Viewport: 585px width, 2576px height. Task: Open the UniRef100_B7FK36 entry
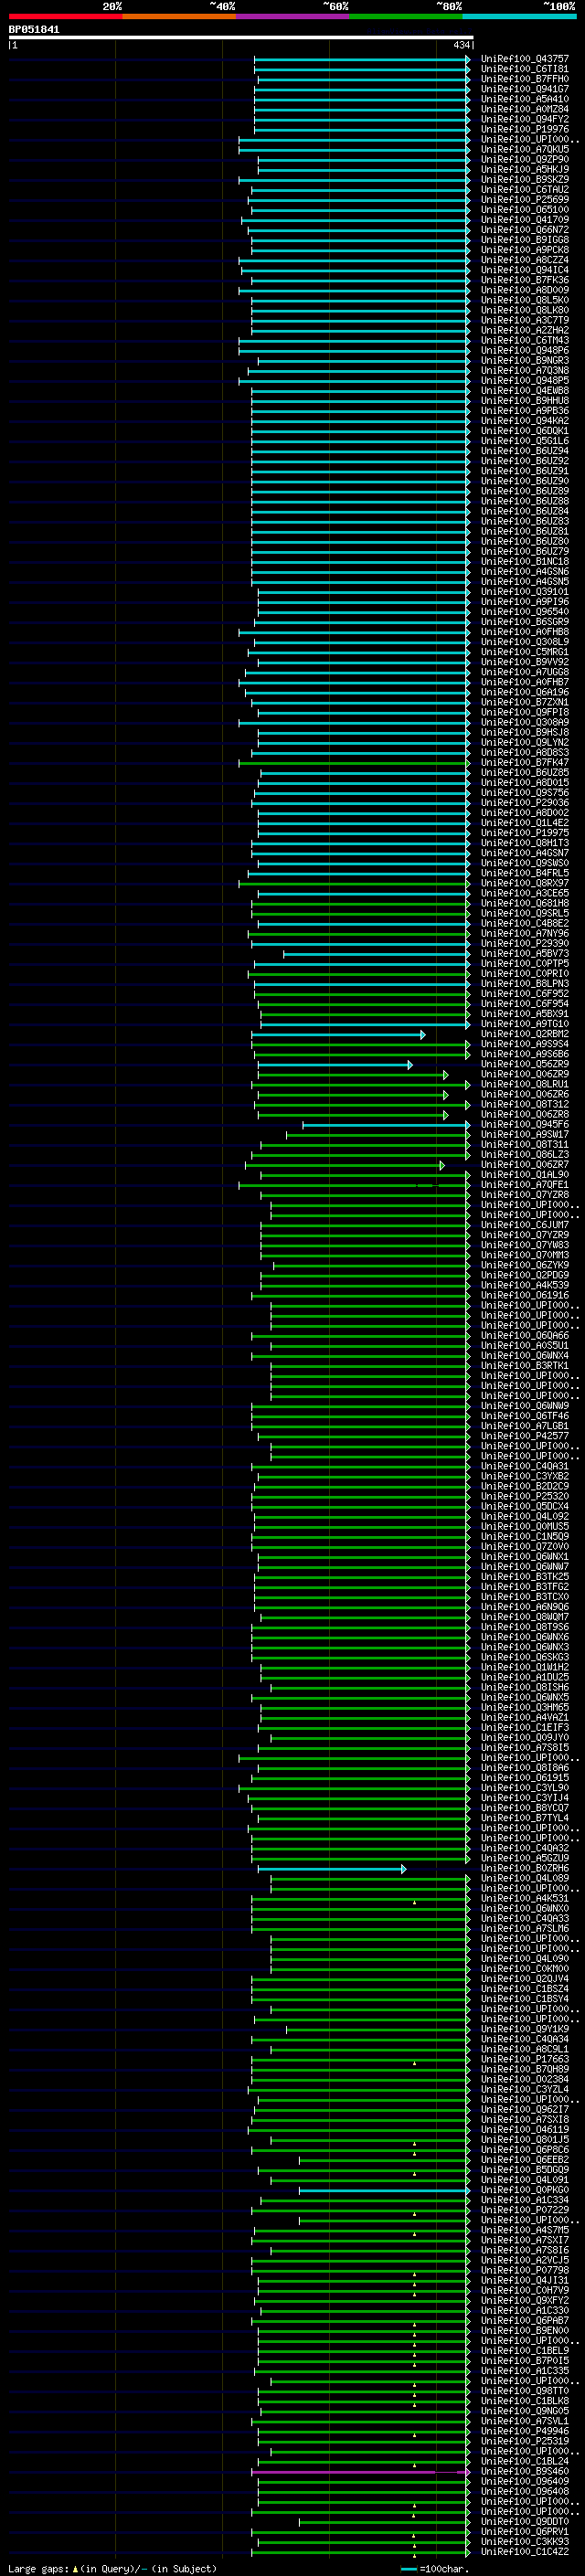point(524,280)
